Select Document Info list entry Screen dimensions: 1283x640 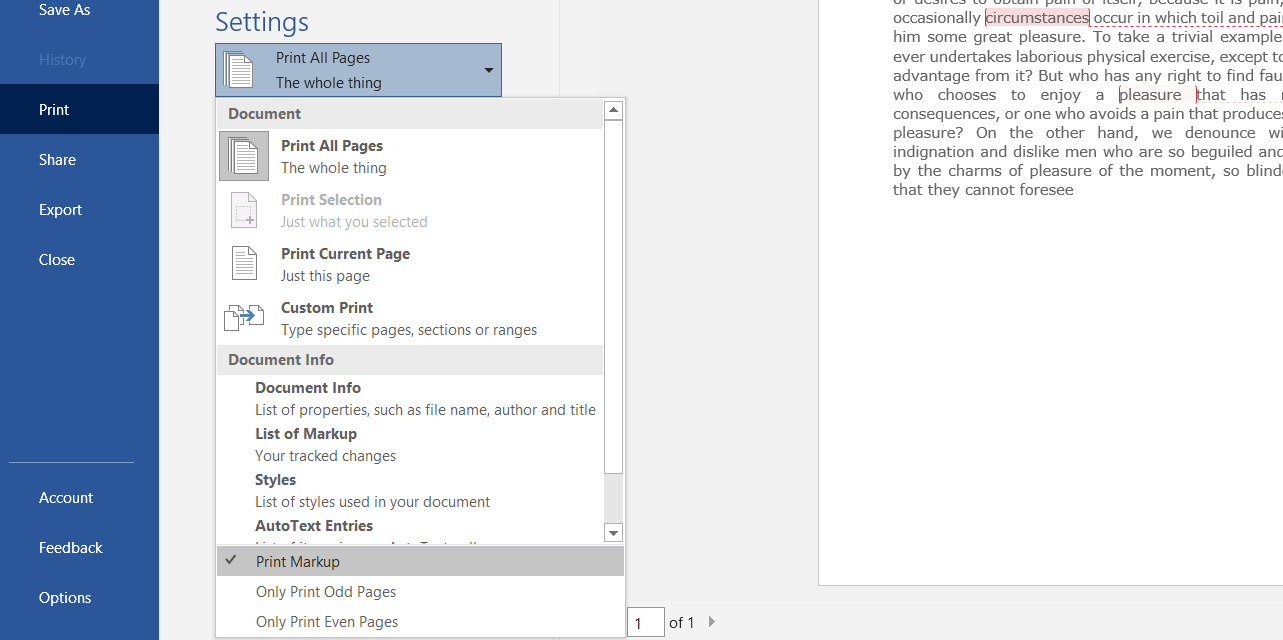click(410, 399)
